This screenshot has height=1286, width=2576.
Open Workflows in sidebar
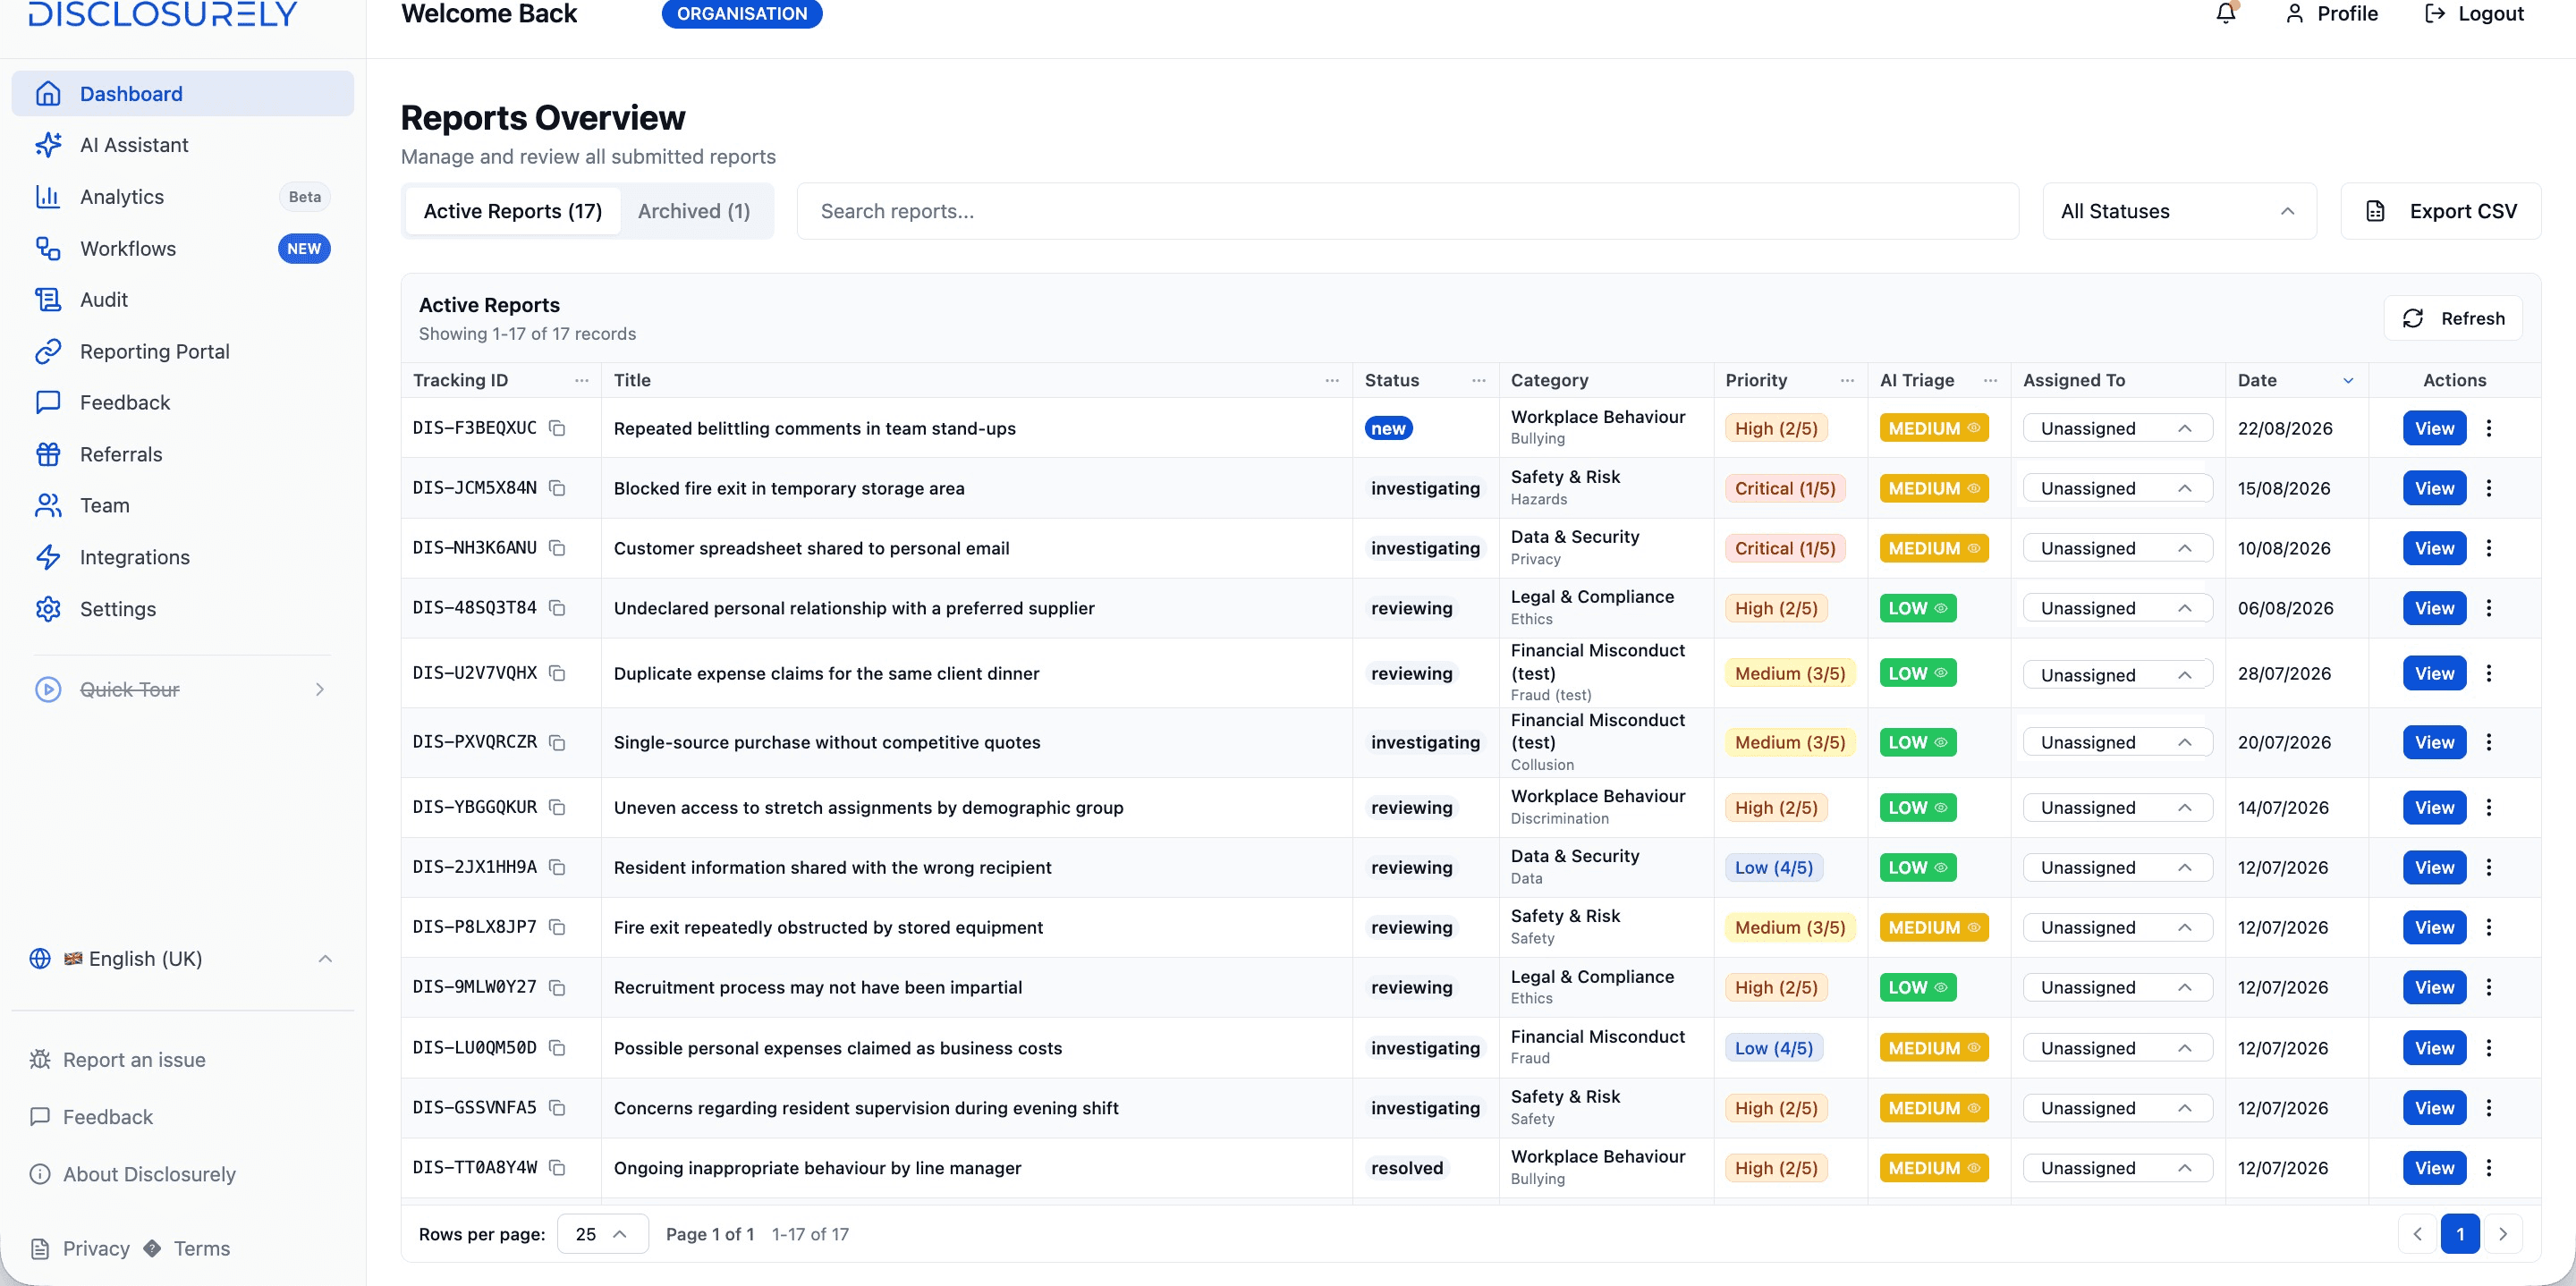coord(182,248)
